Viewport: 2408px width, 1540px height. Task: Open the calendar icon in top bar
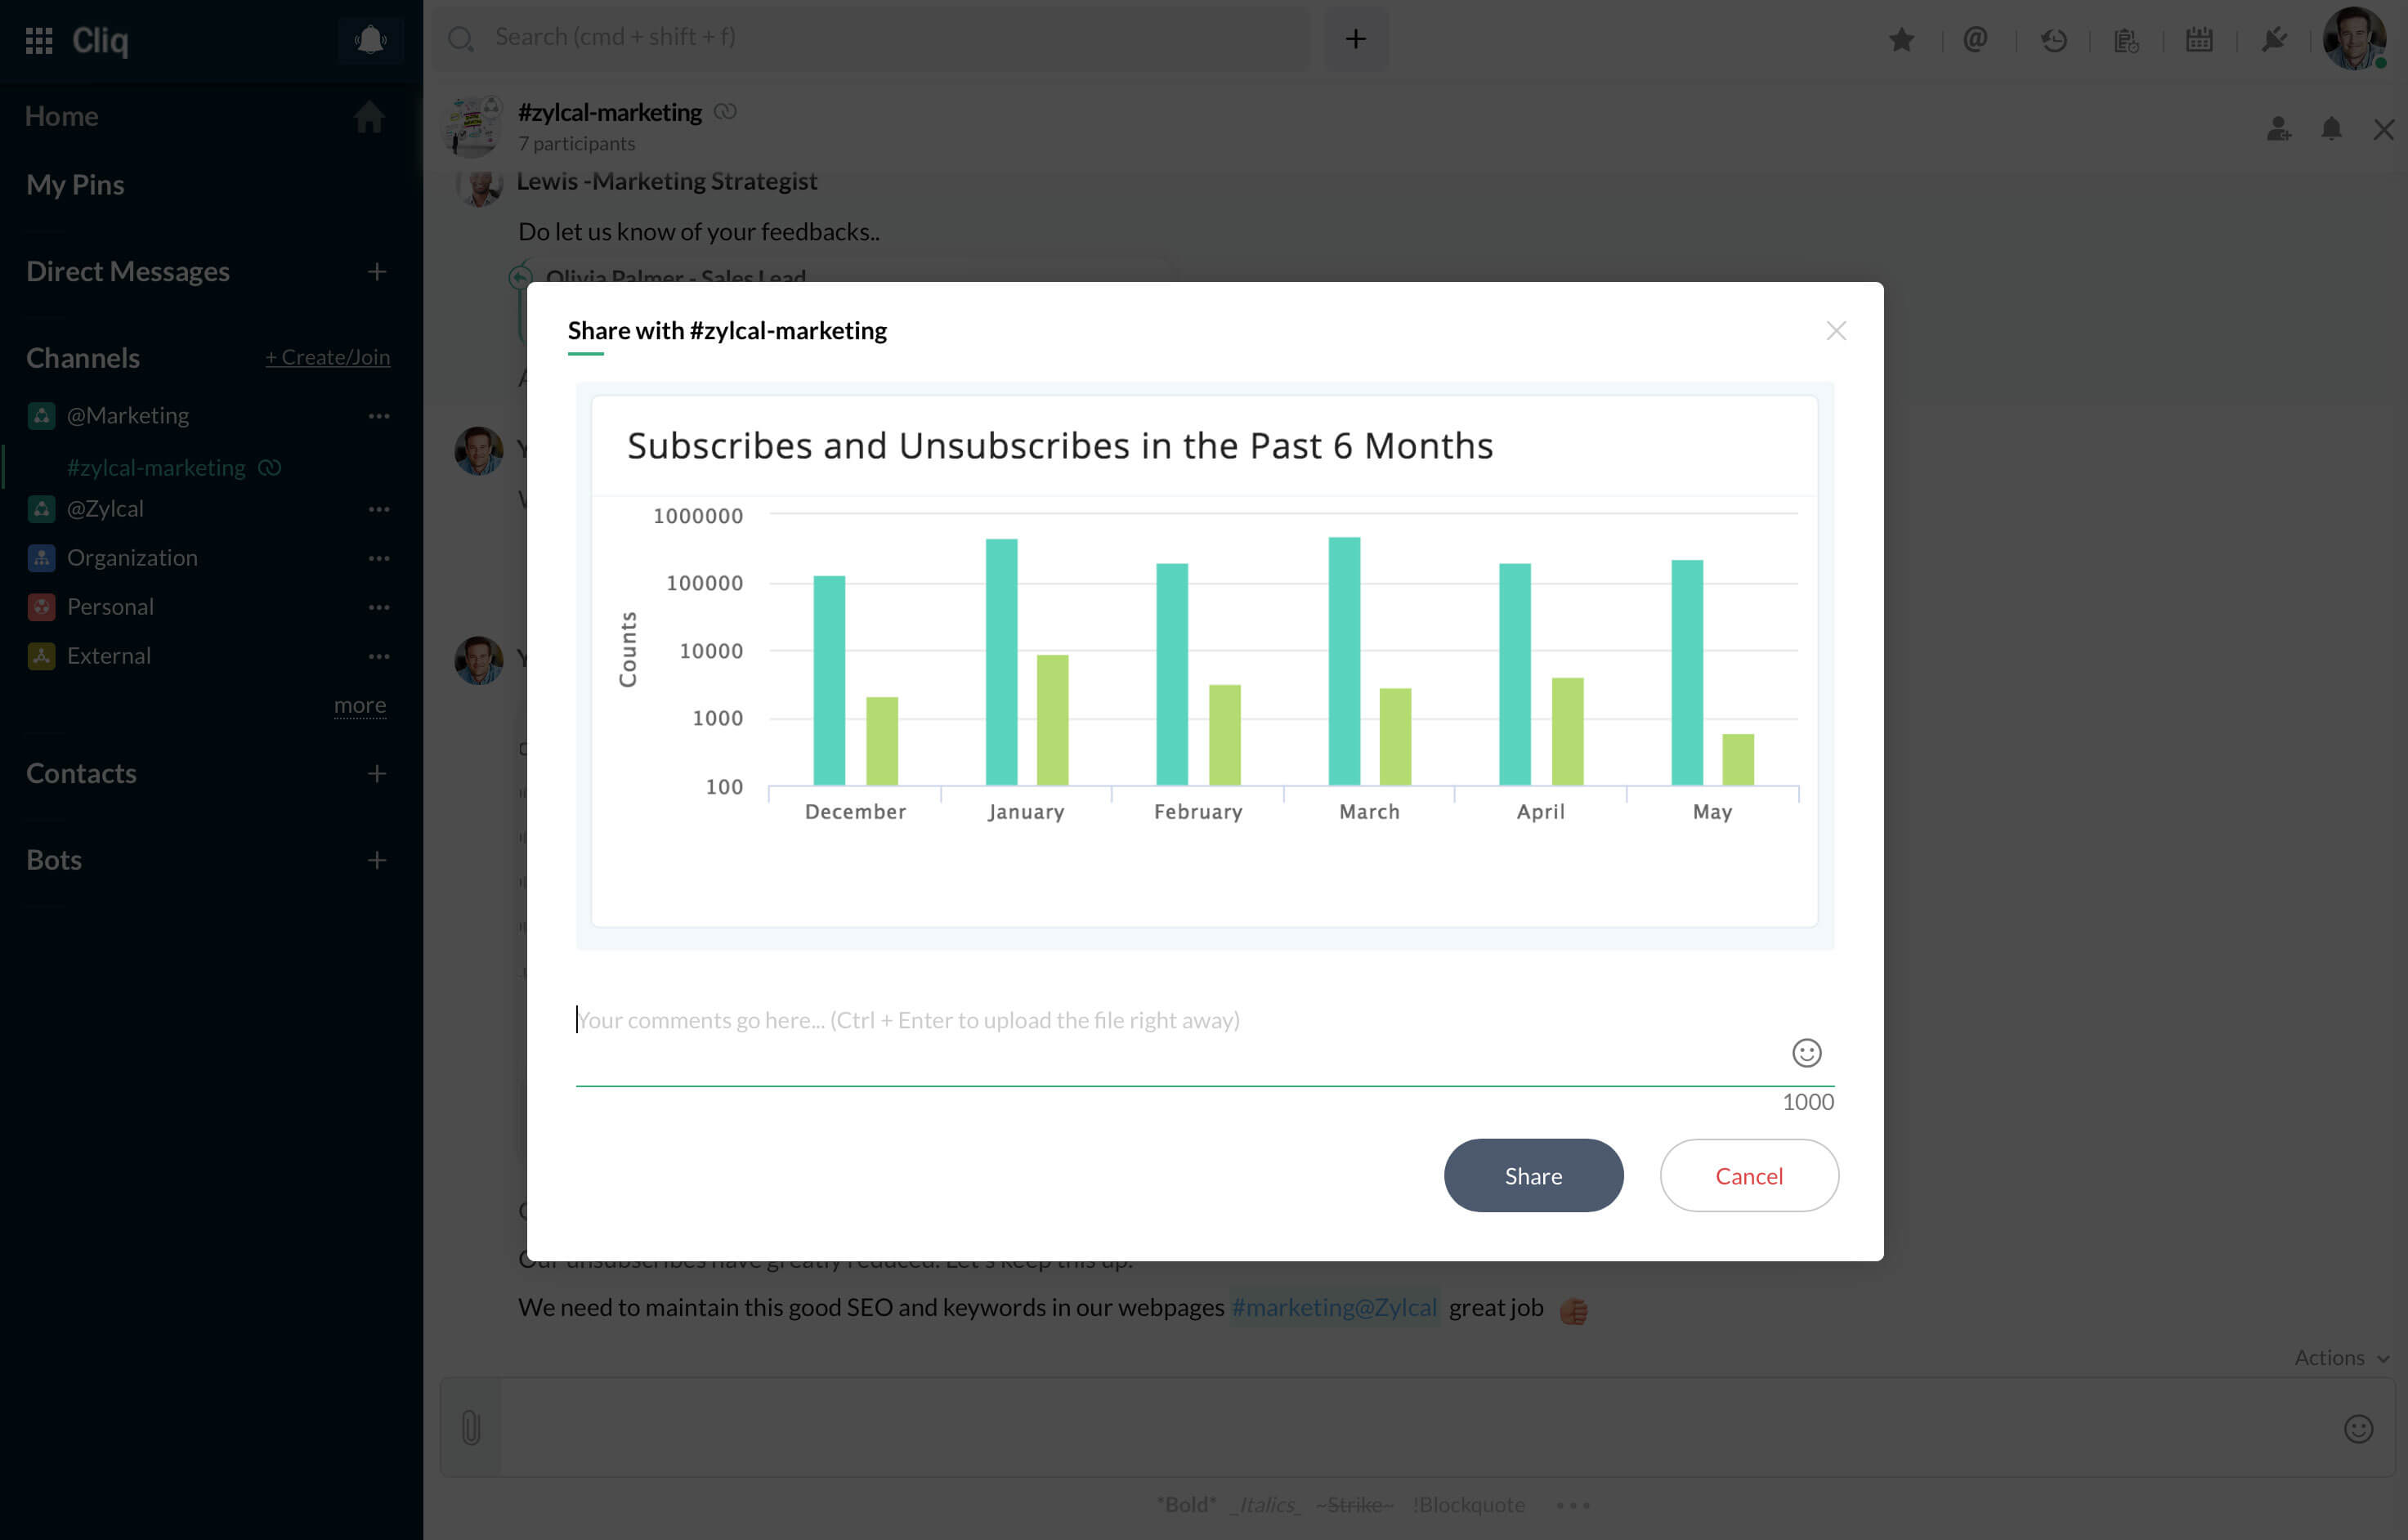point(2199,40)
